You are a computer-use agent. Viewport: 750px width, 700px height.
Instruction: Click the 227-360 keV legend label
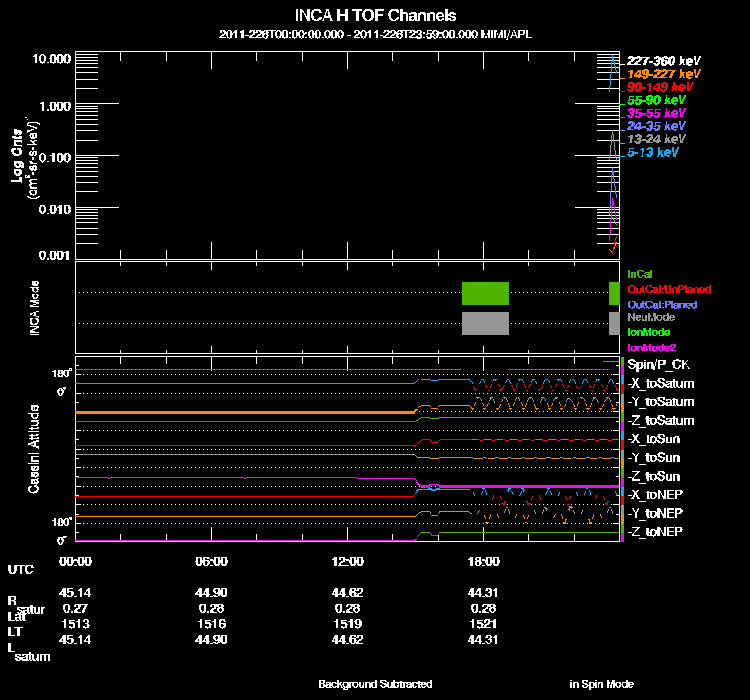coord(663,61)
